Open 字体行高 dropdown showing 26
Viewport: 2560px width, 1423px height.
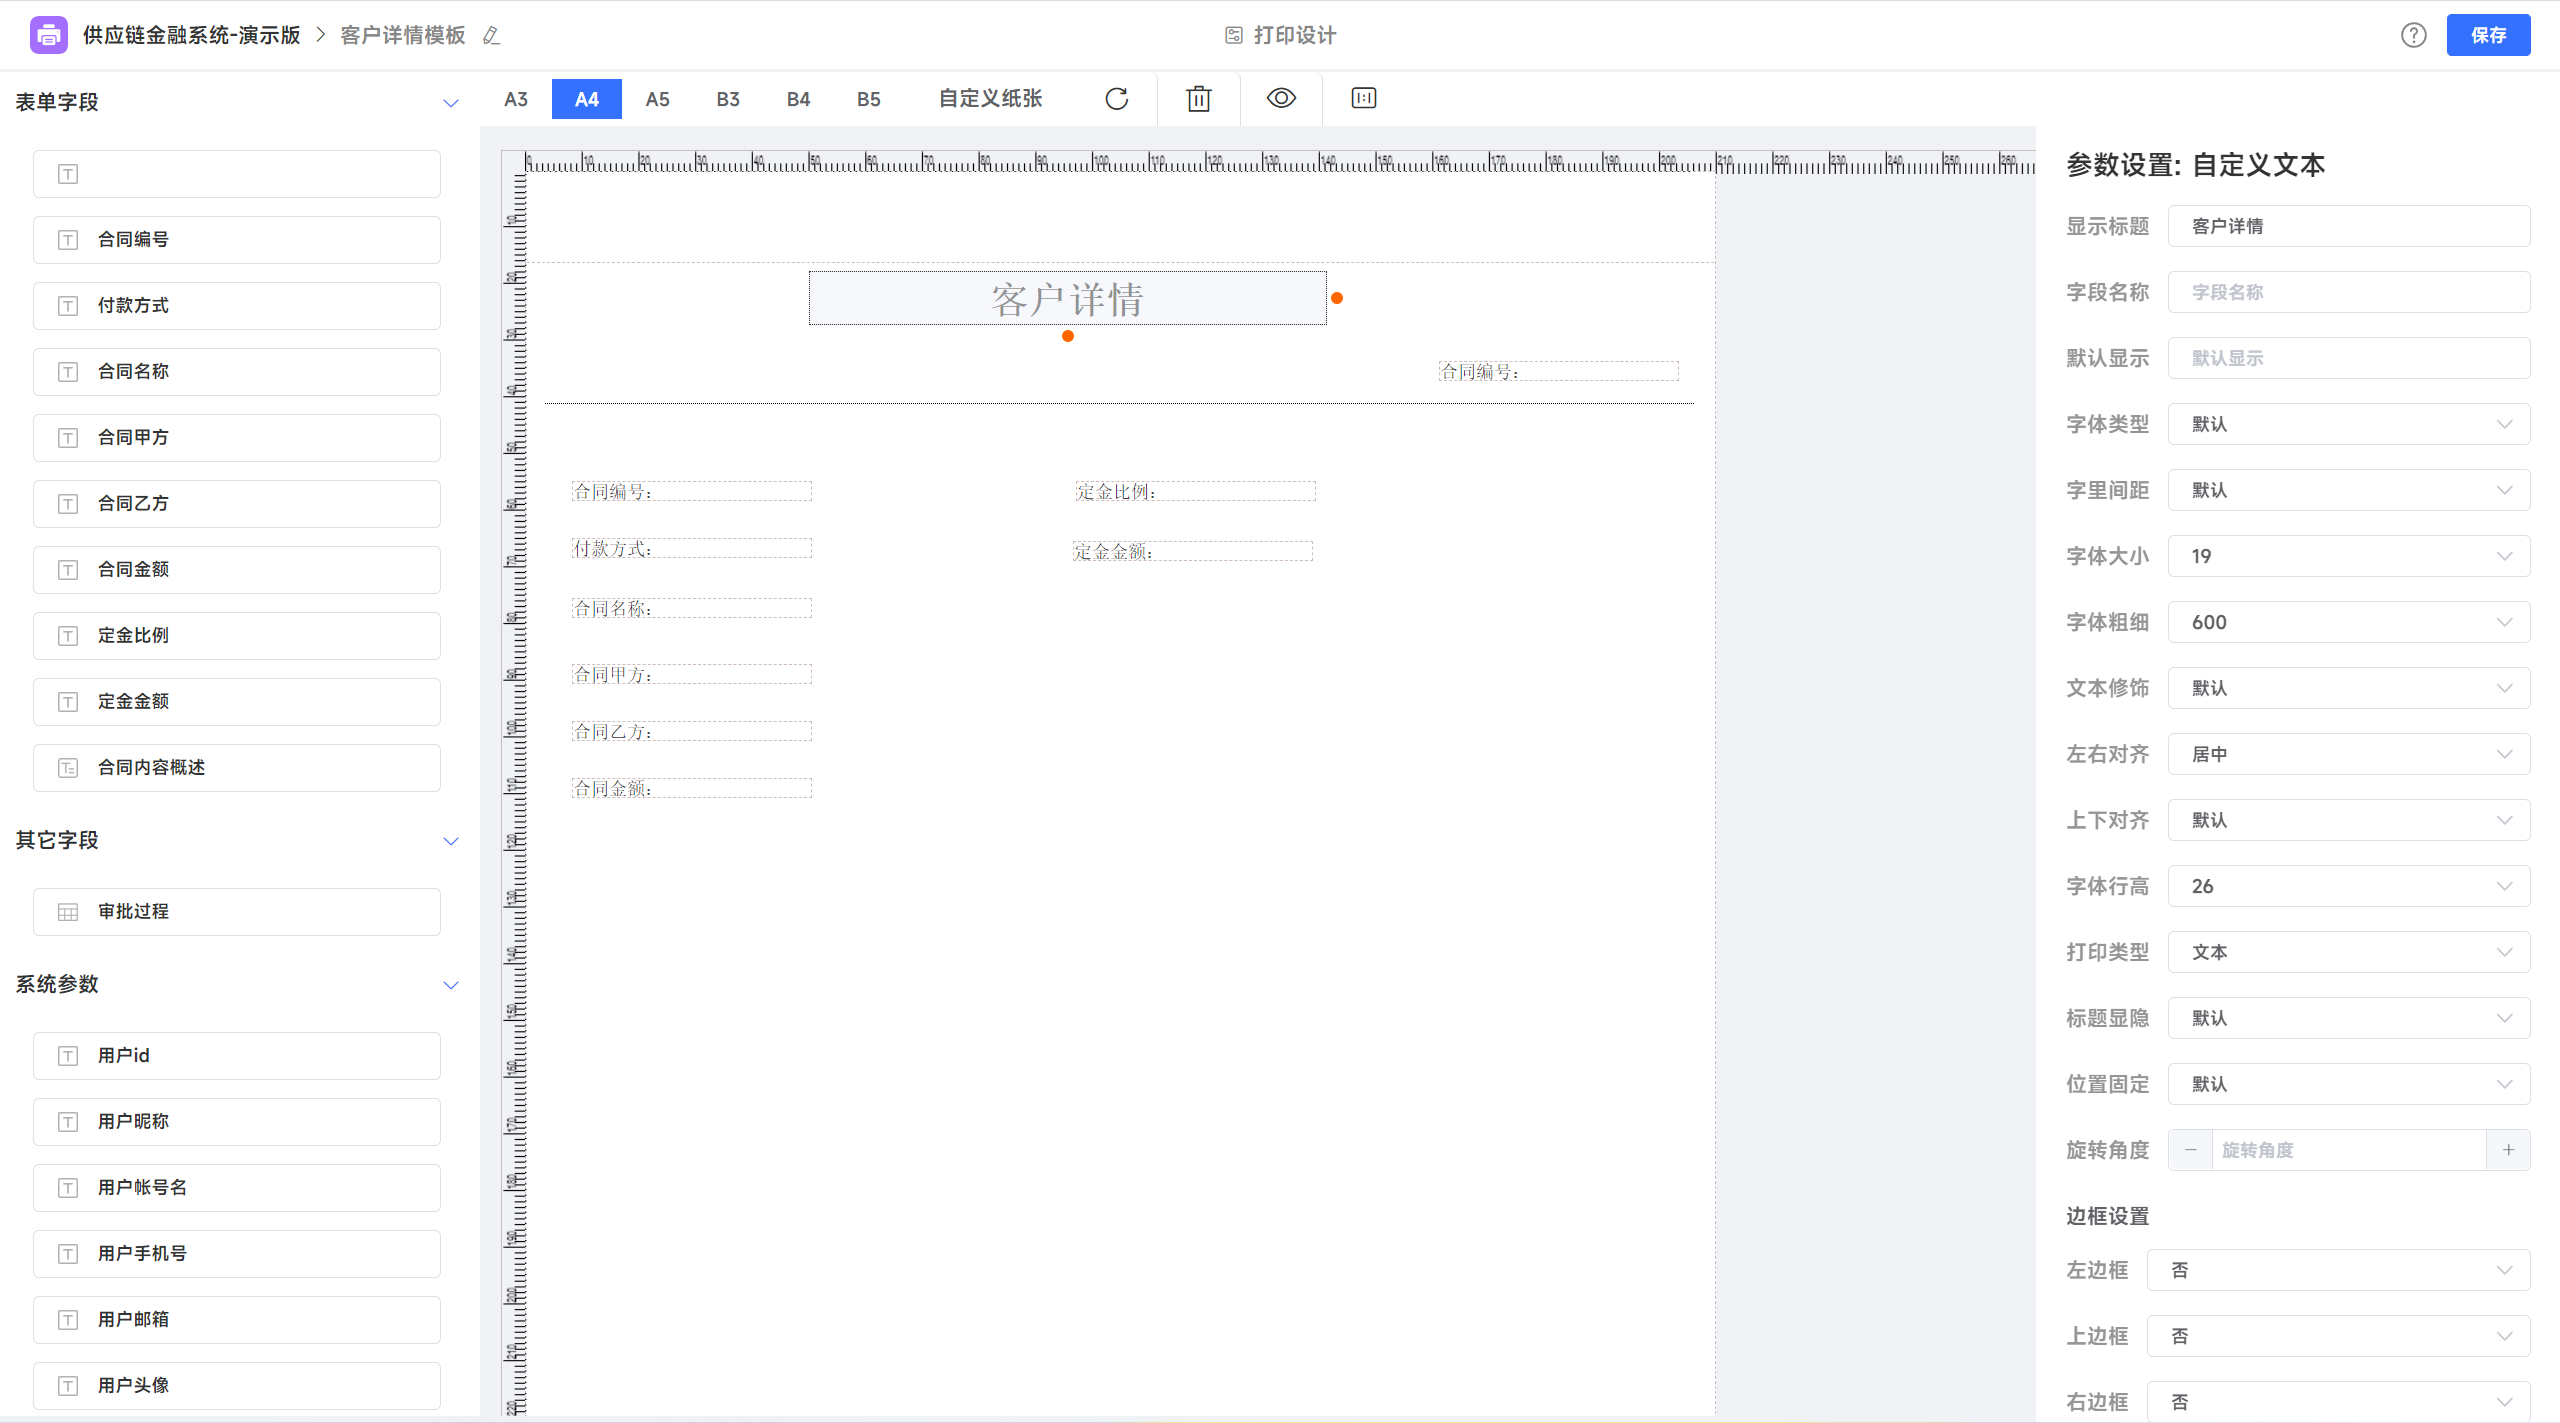click(x=2349, y=886)
